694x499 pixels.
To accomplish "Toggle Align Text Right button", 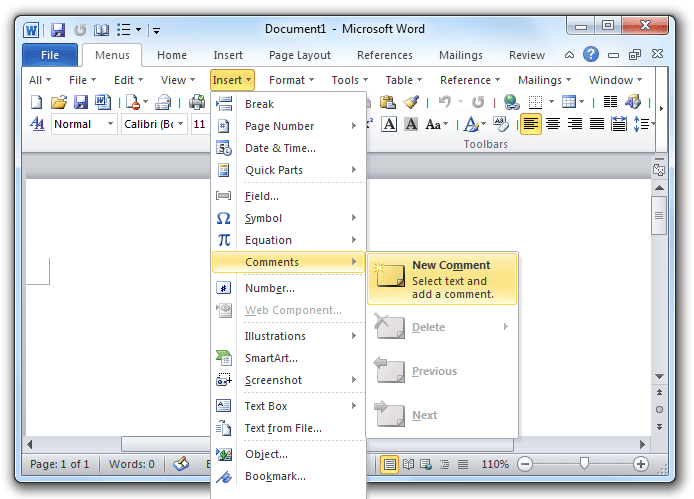I will (574, 124).
